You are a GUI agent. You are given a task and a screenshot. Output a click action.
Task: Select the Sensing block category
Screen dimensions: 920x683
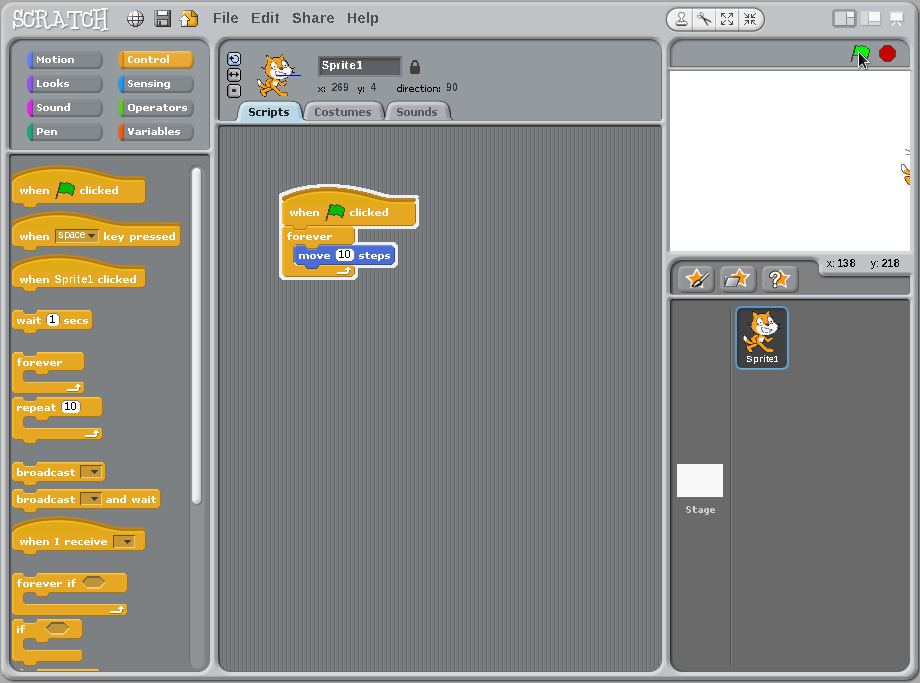(x=155, y=83)
